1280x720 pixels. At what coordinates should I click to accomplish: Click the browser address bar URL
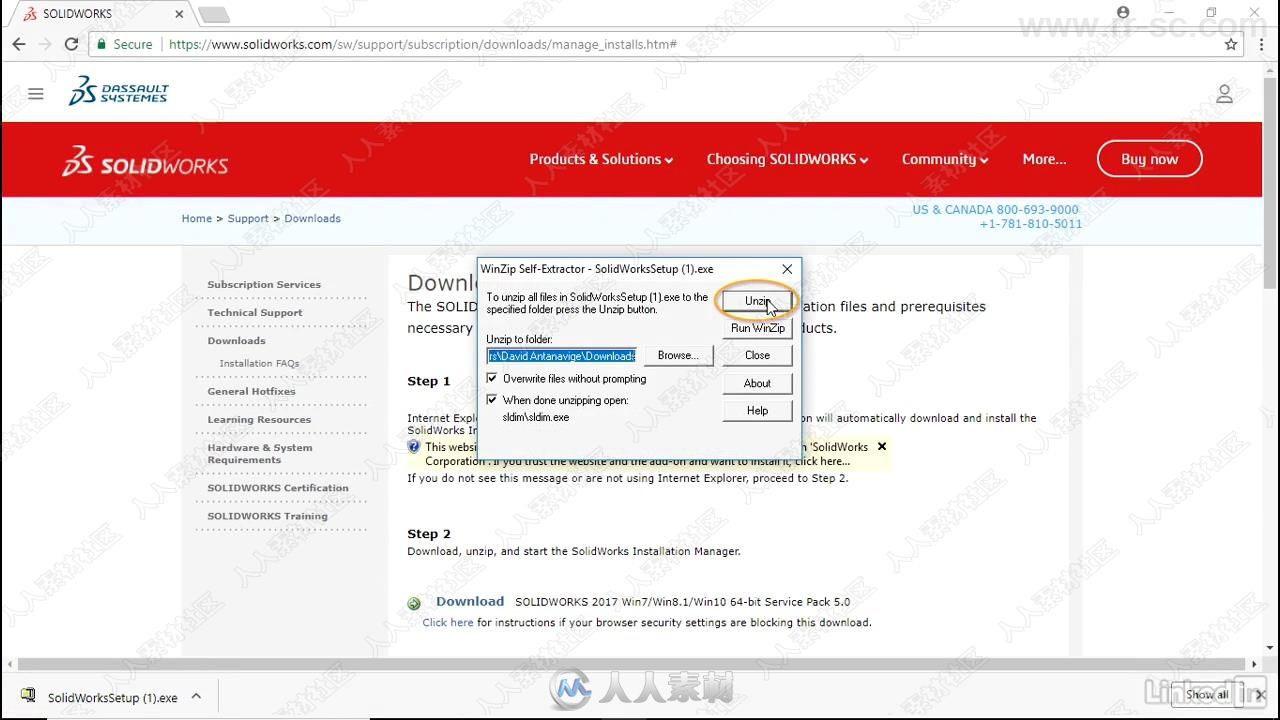423,44
